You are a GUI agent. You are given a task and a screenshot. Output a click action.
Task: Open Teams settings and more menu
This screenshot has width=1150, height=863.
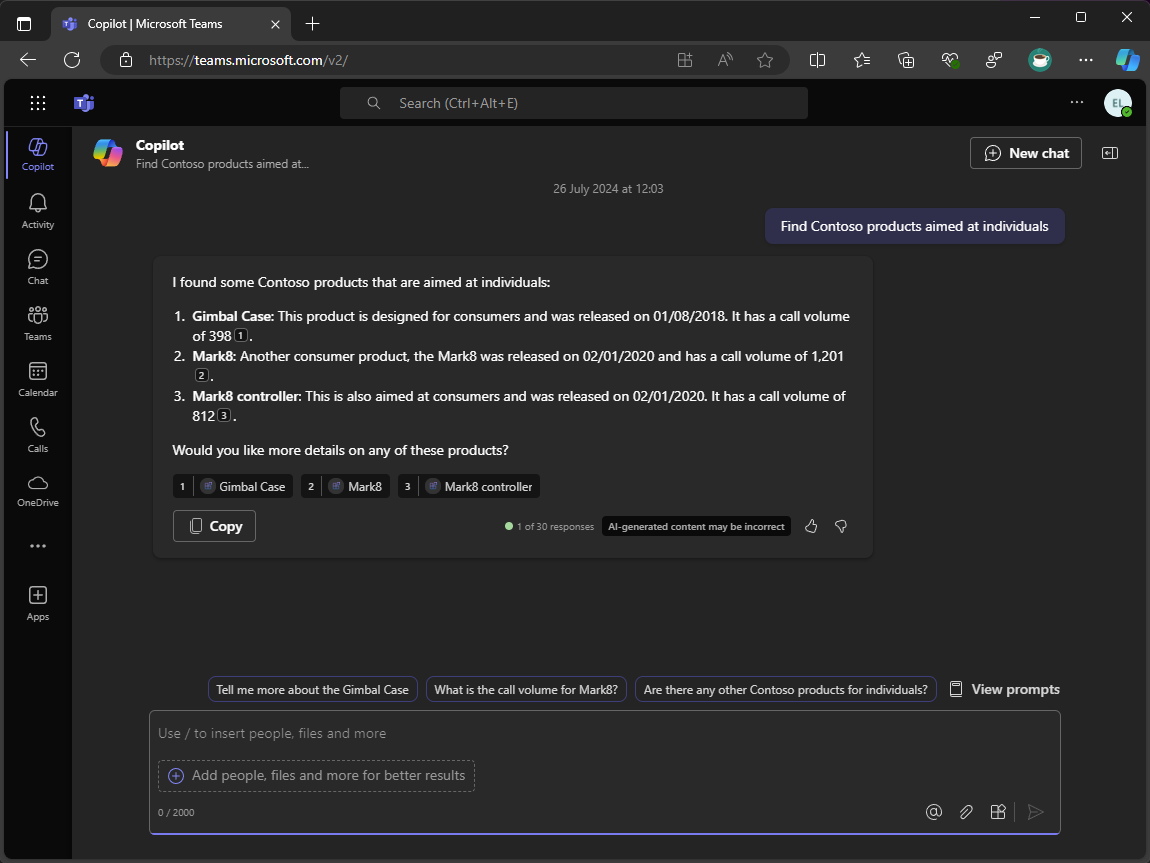pyautogui.click(x=1077, y=103)
